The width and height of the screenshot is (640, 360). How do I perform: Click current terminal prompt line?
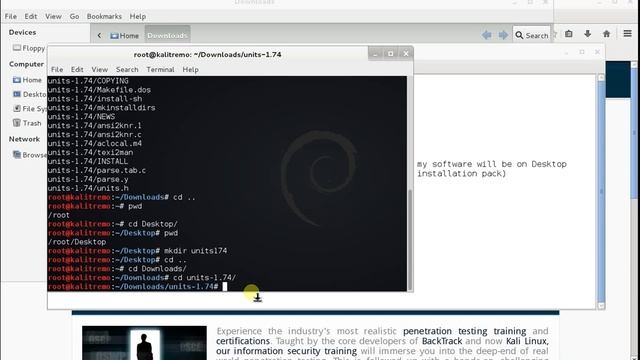137,287
